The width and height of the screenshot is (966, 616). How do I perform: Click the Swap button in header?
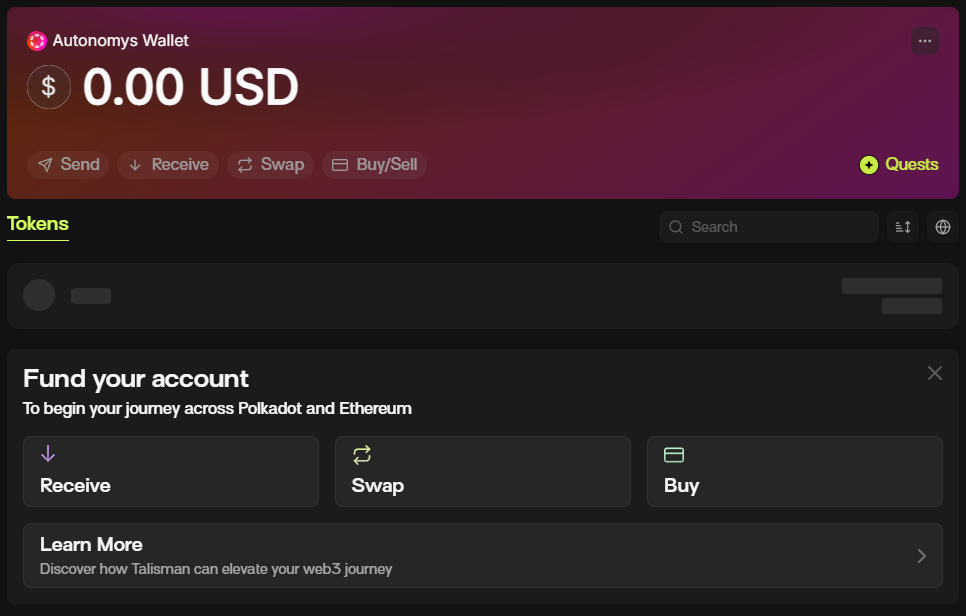coord(271,165)
